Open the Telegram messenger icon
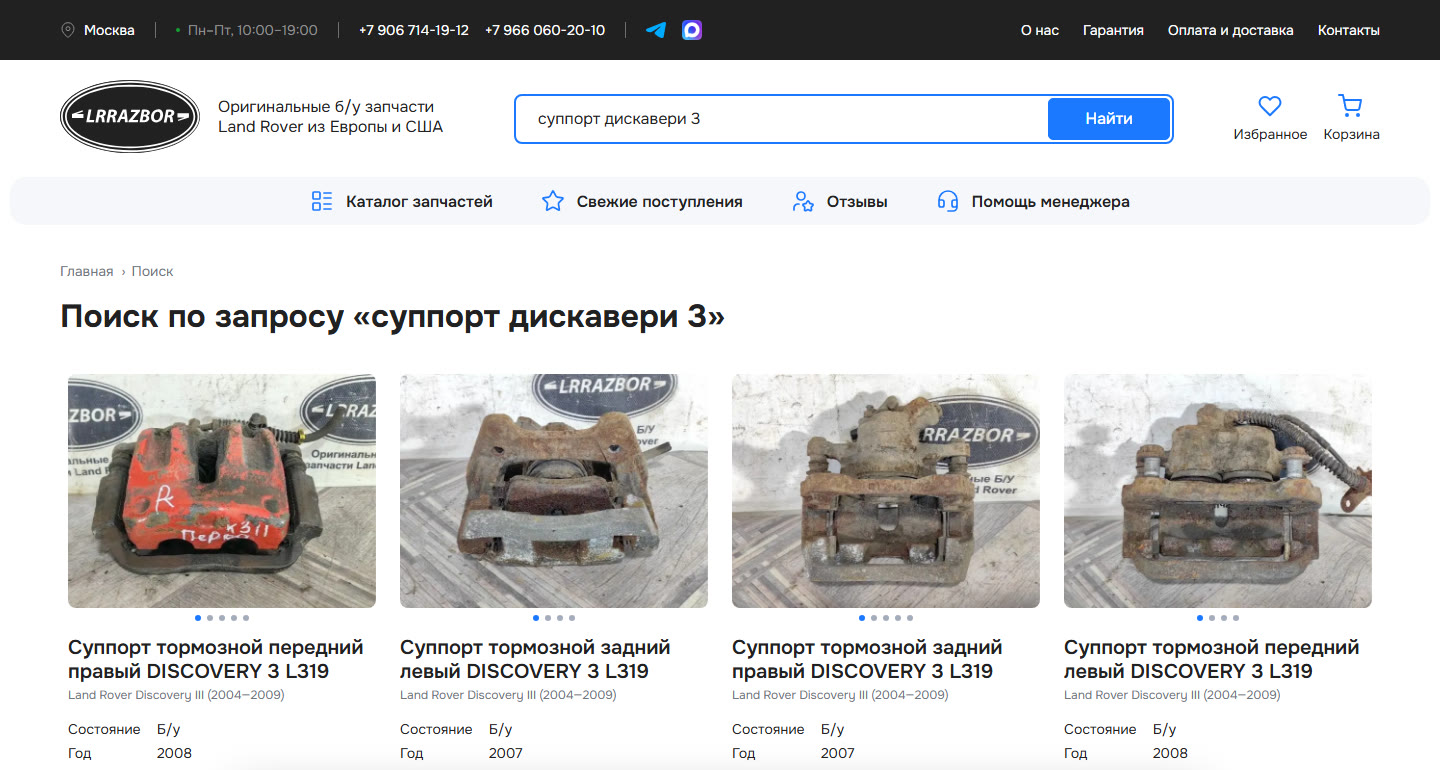1440x770 pixels. click(656, 30)
